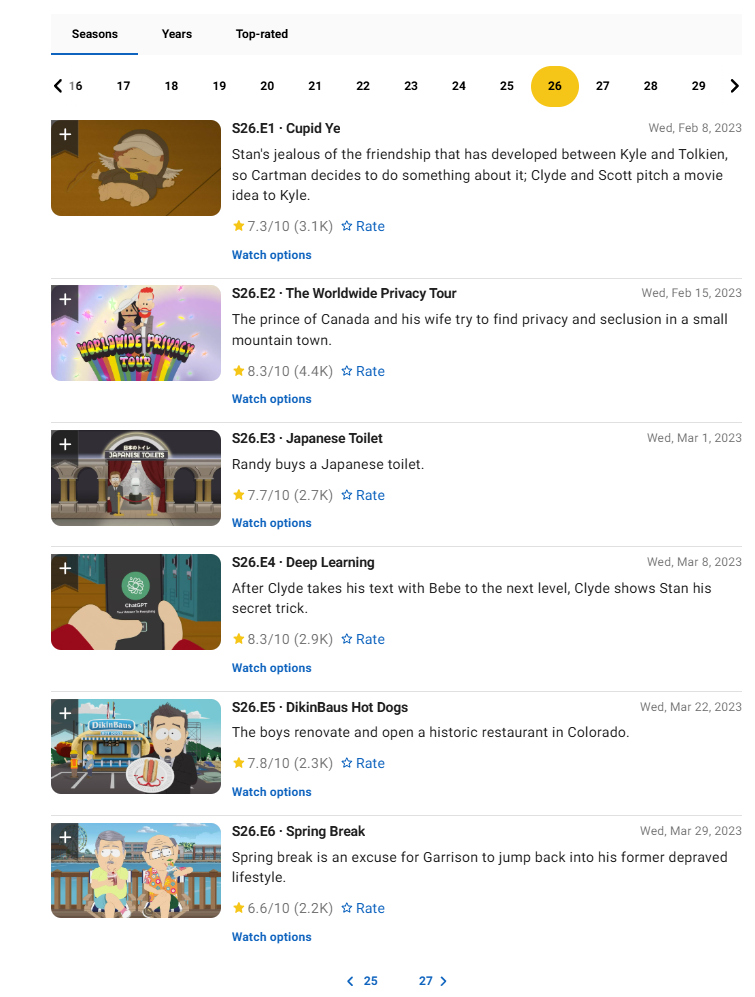Rate the Cupid Ye episode

(363, 226)
